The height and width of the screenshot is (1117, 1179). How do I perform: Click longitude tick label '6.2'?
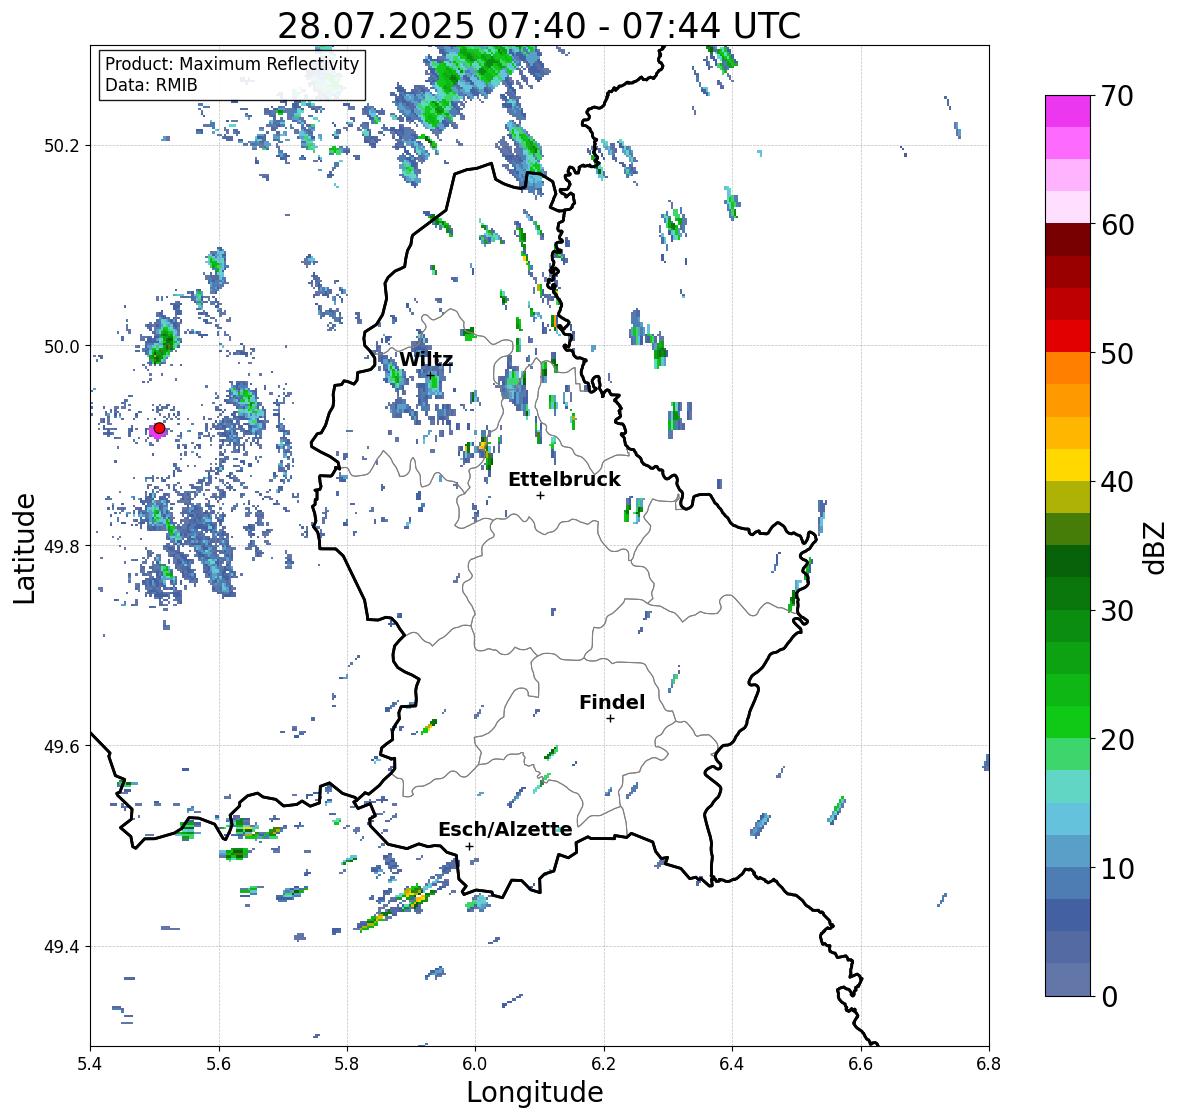[604, 1064]
